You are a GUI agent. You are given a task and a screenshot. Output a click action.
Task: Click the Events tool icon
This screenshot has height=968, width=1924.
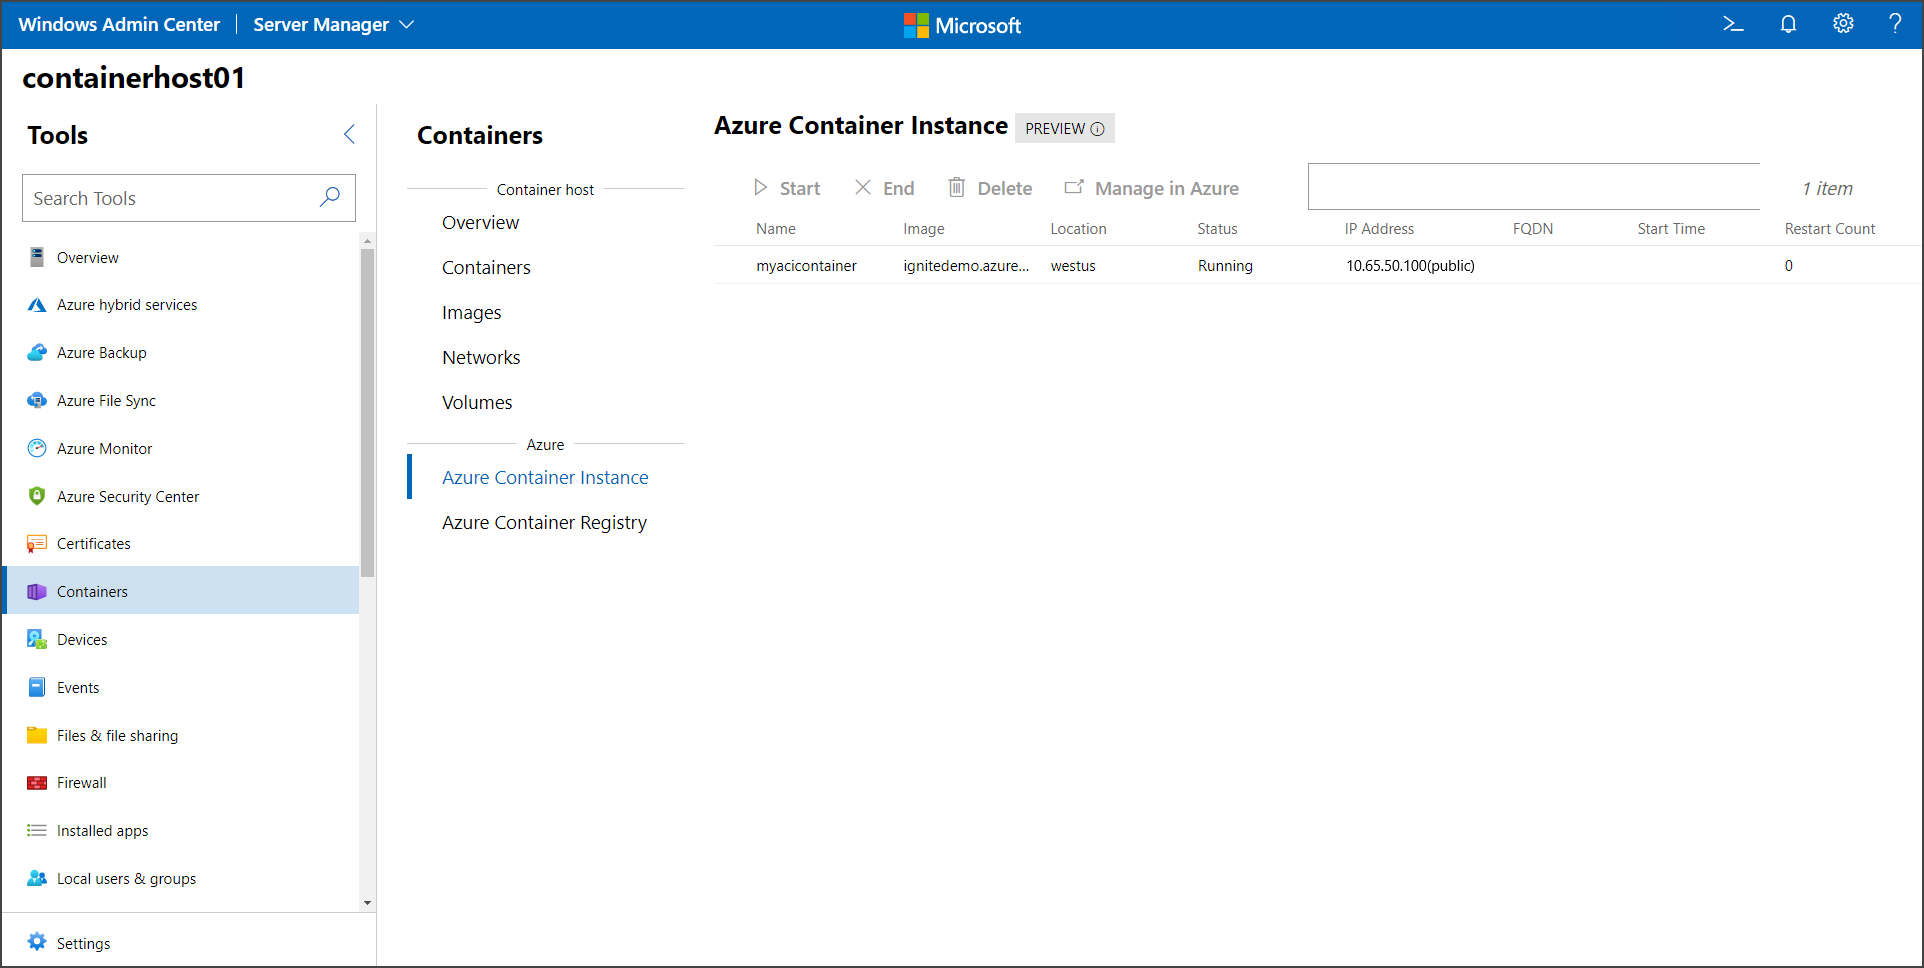36,687
